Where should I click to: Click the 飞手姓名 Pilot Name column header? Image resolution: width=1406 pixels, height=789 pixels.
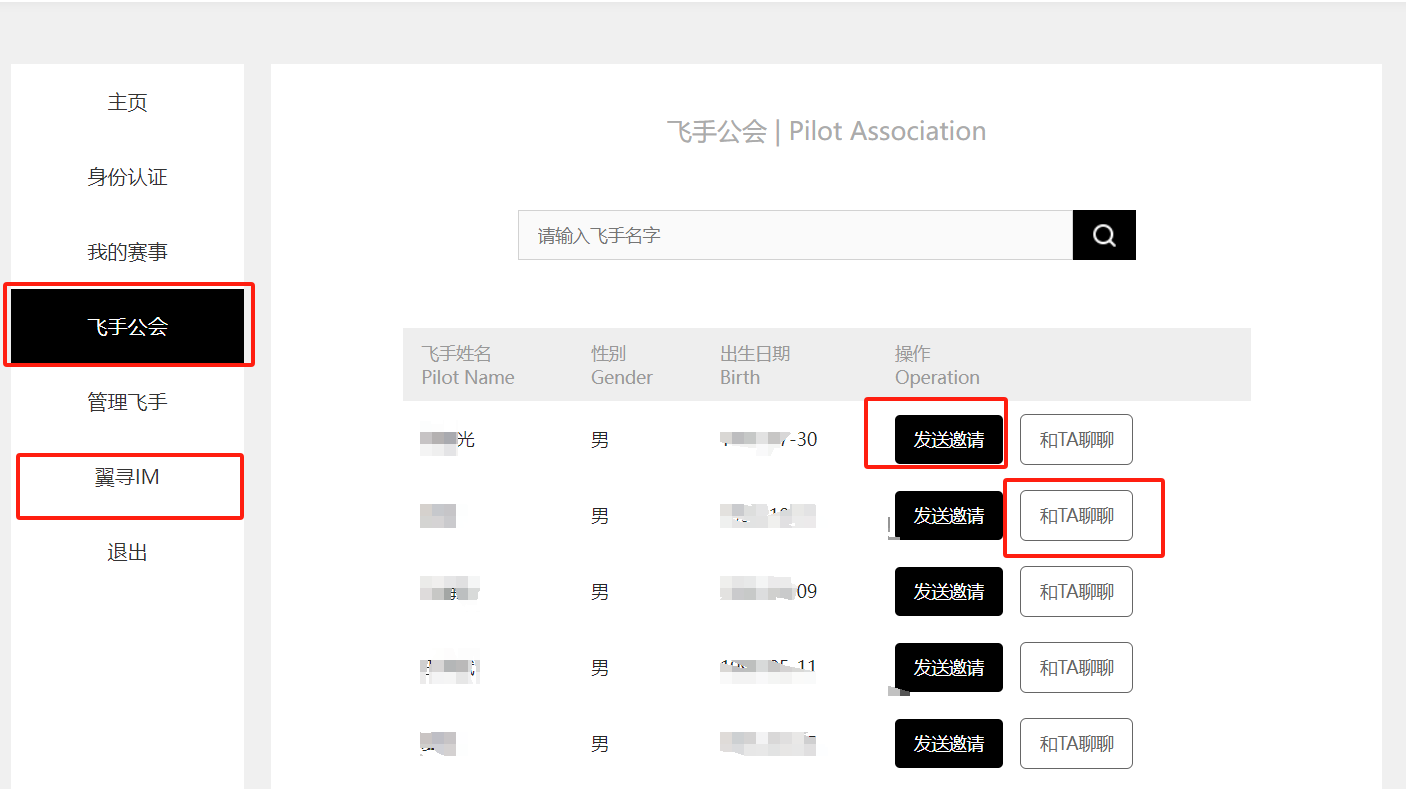click(467, 365)
